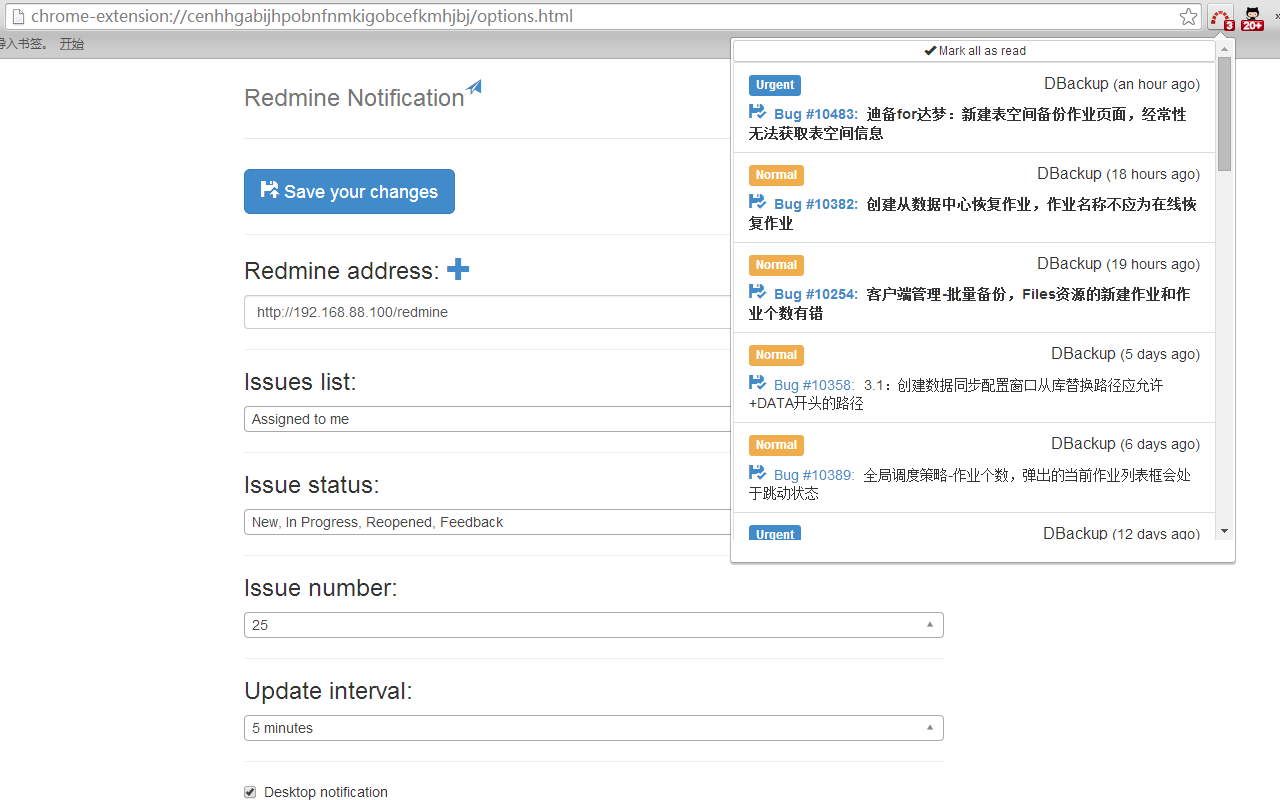The height and width of the screenshot is (800, 1280).
Task: Click the Urgent label on Bug #10483
Action: [x=775, y=85]
